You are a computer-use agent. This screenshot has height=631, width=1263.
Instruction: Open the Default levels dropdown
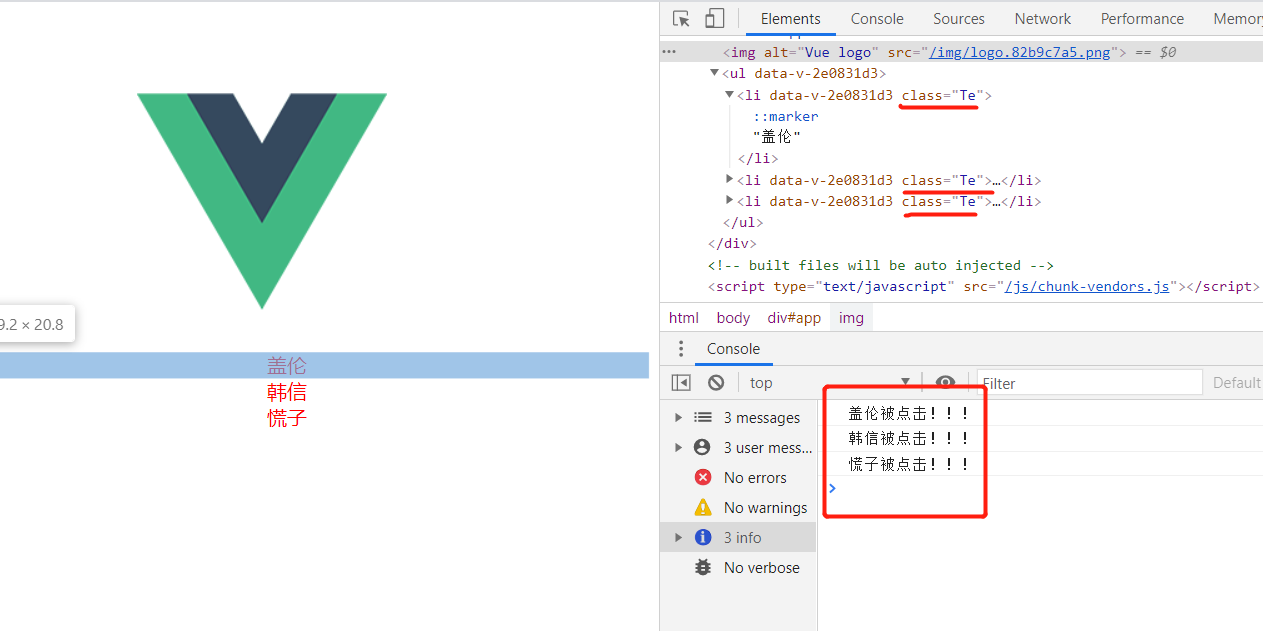1237,383
